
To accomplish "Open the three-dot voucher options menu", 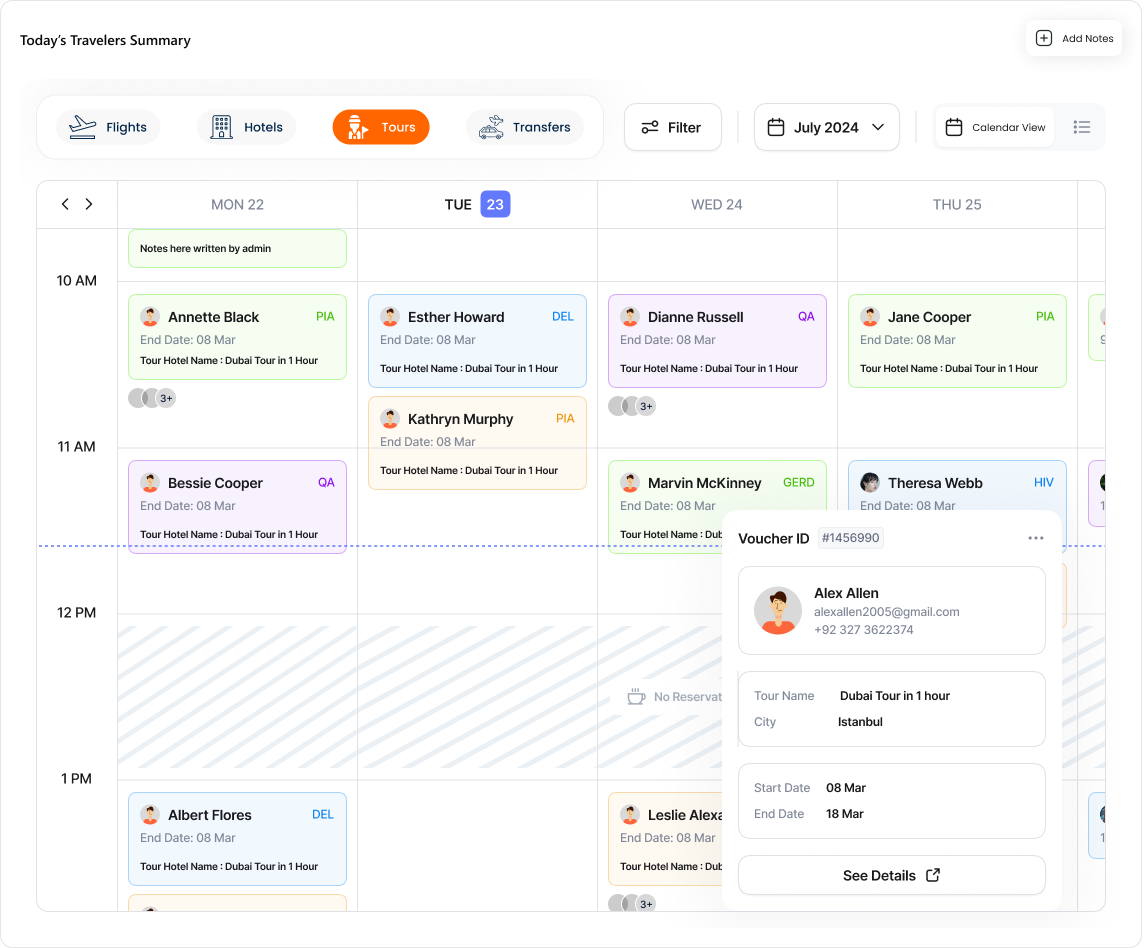I will pyautogui.click(x=1035, y=538).
